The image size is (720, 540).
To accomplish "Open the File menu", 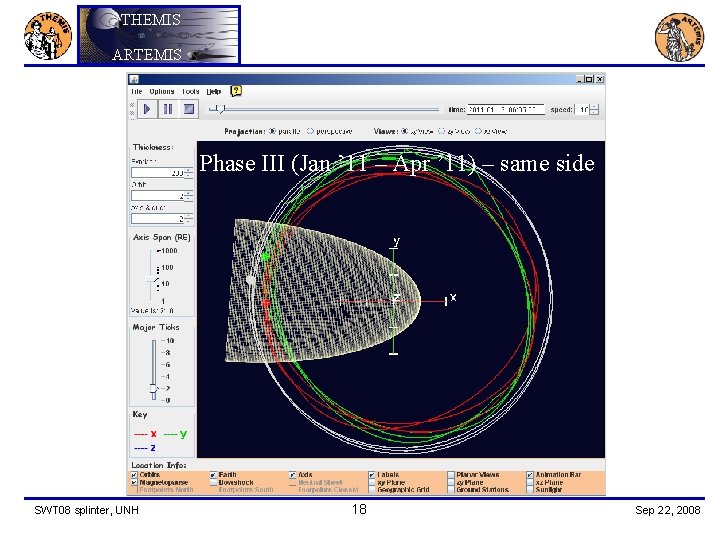I will [137, 91].
